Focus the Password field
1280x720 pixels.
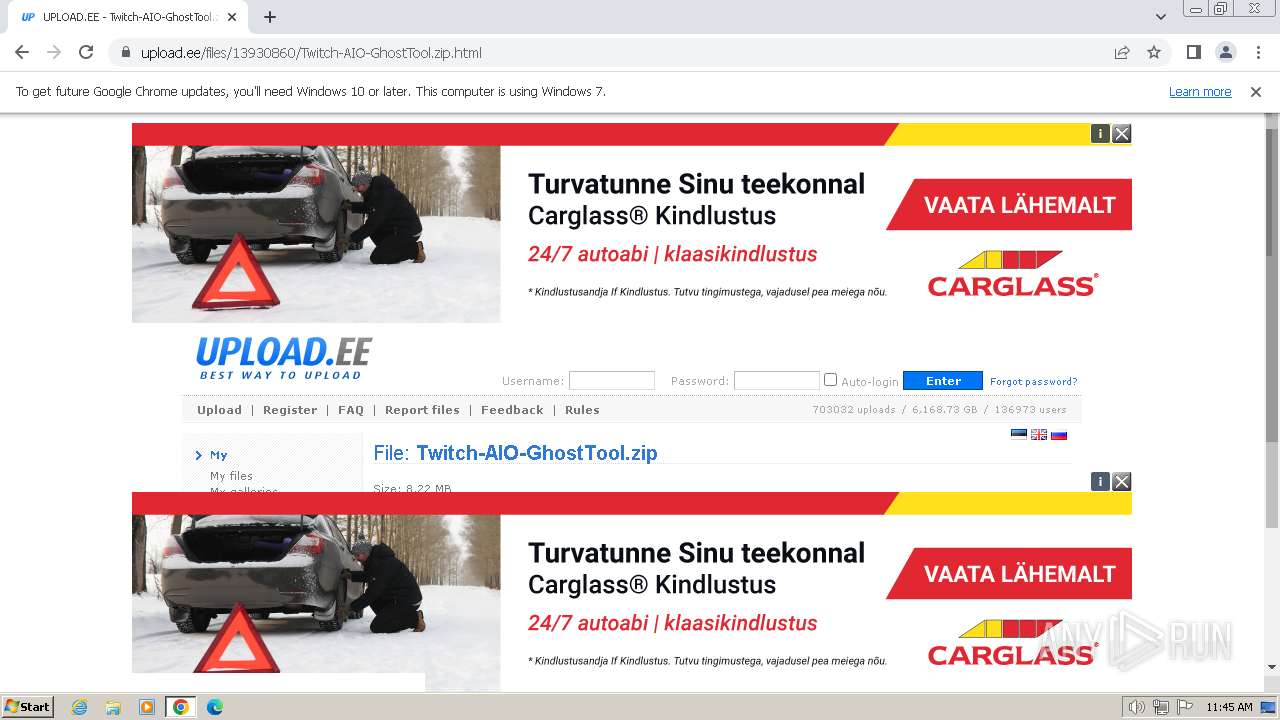pyautogui.click(x=777, y=381)
